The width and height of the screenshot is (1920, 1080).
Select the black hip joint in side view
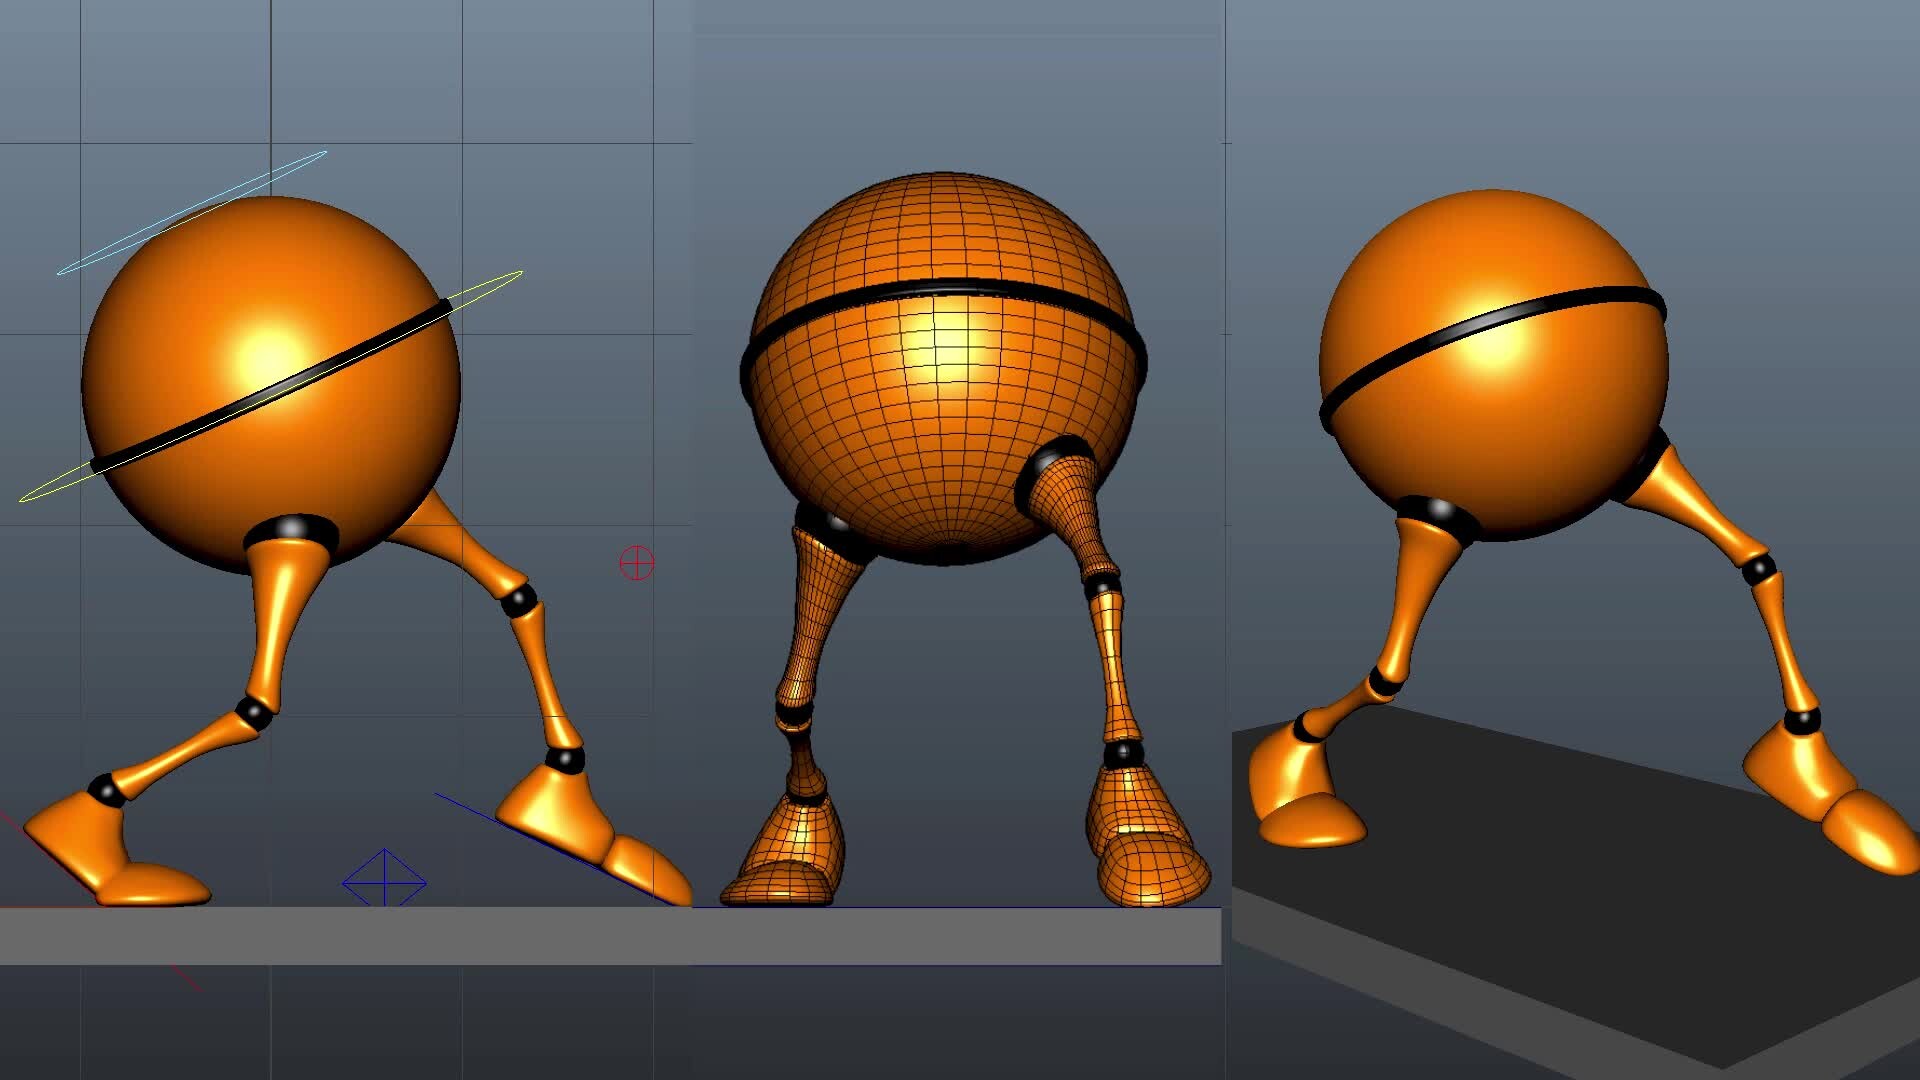291,528
